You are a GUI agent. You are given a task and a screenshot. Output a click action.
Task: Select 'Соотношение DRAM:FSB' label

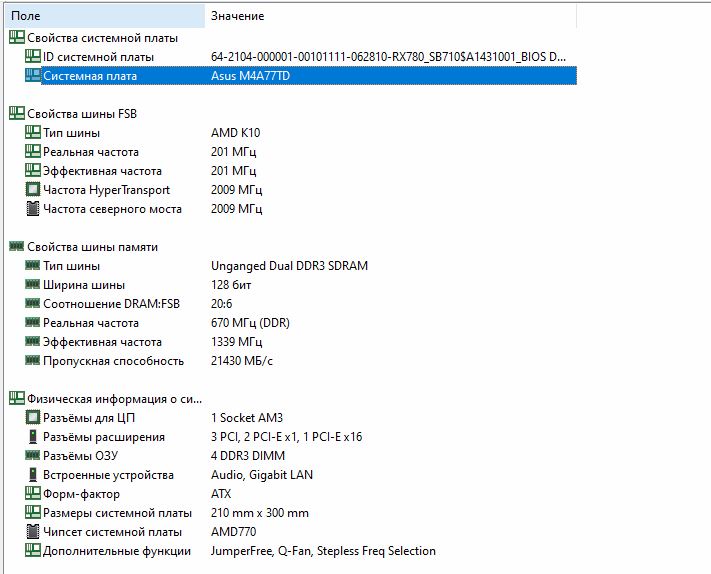click(112, 304)
